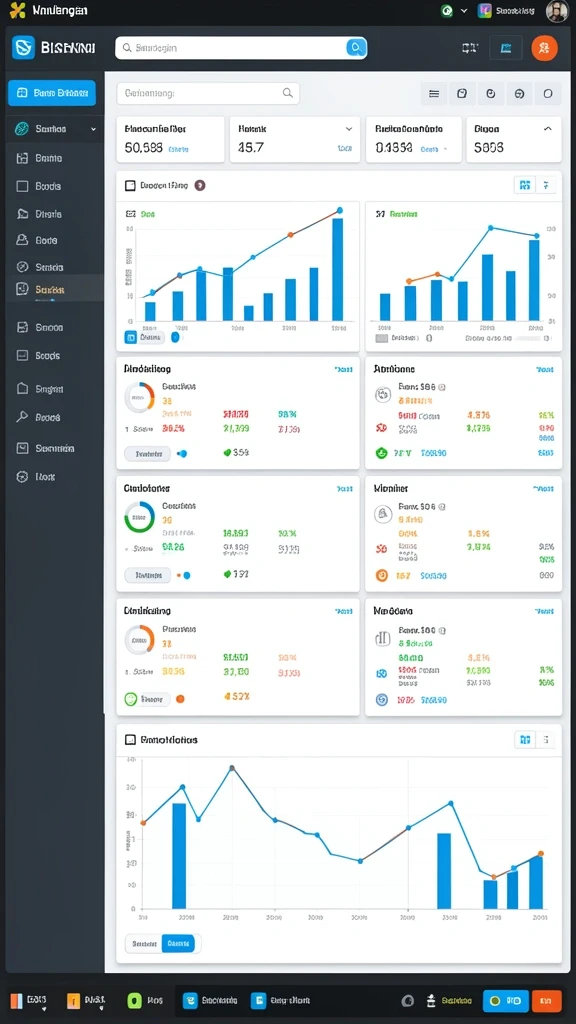
Task: Open the orange round profile button in the header
Action: [x=544, y=48]
